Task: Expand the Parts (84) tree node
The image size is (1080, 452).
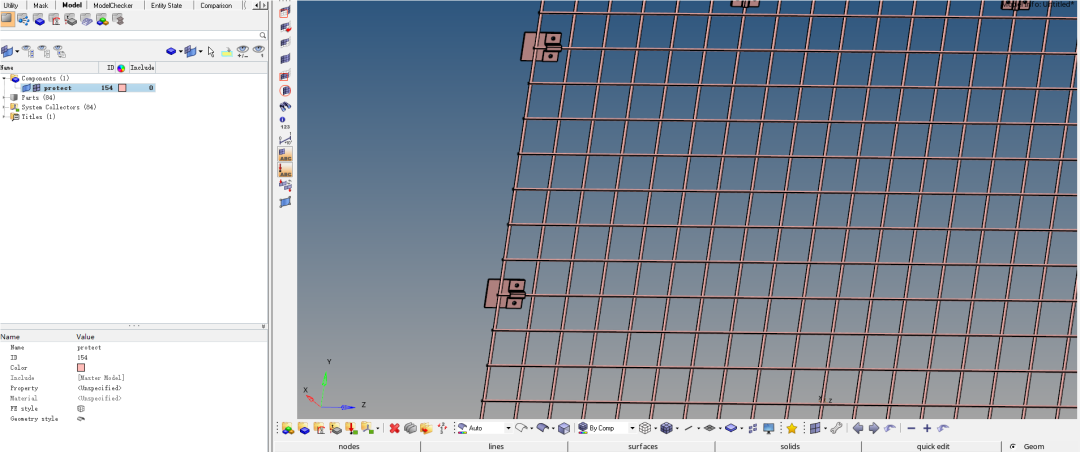Action: click(5, 98)
